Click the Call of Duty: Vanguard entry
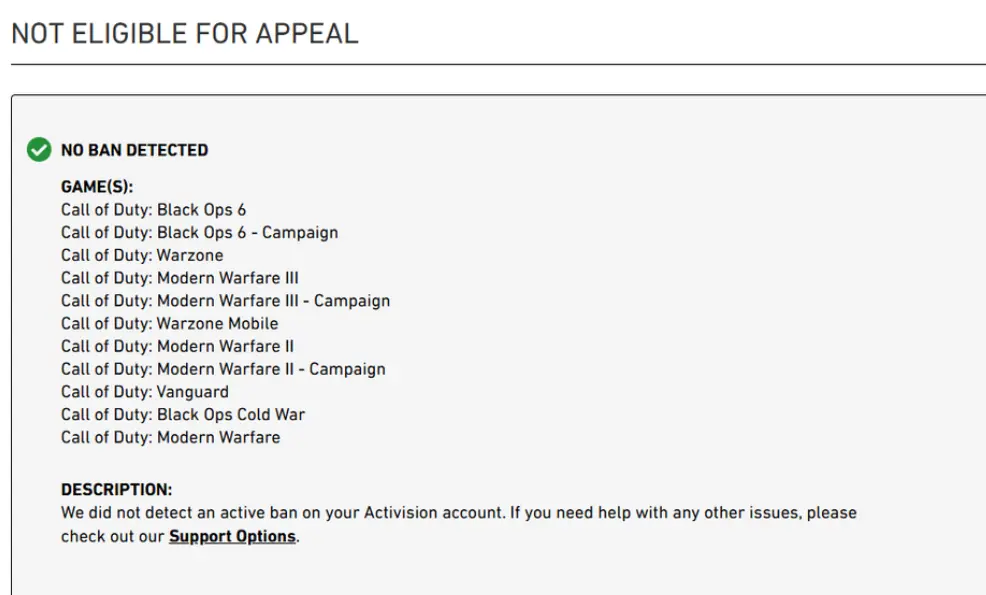This screenshot has height=595, width=986. [145, 392]
